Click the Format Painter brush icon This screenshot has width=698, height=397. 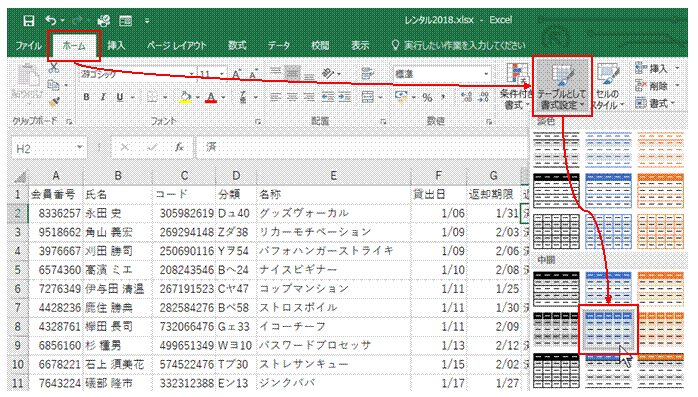point(54,102)
